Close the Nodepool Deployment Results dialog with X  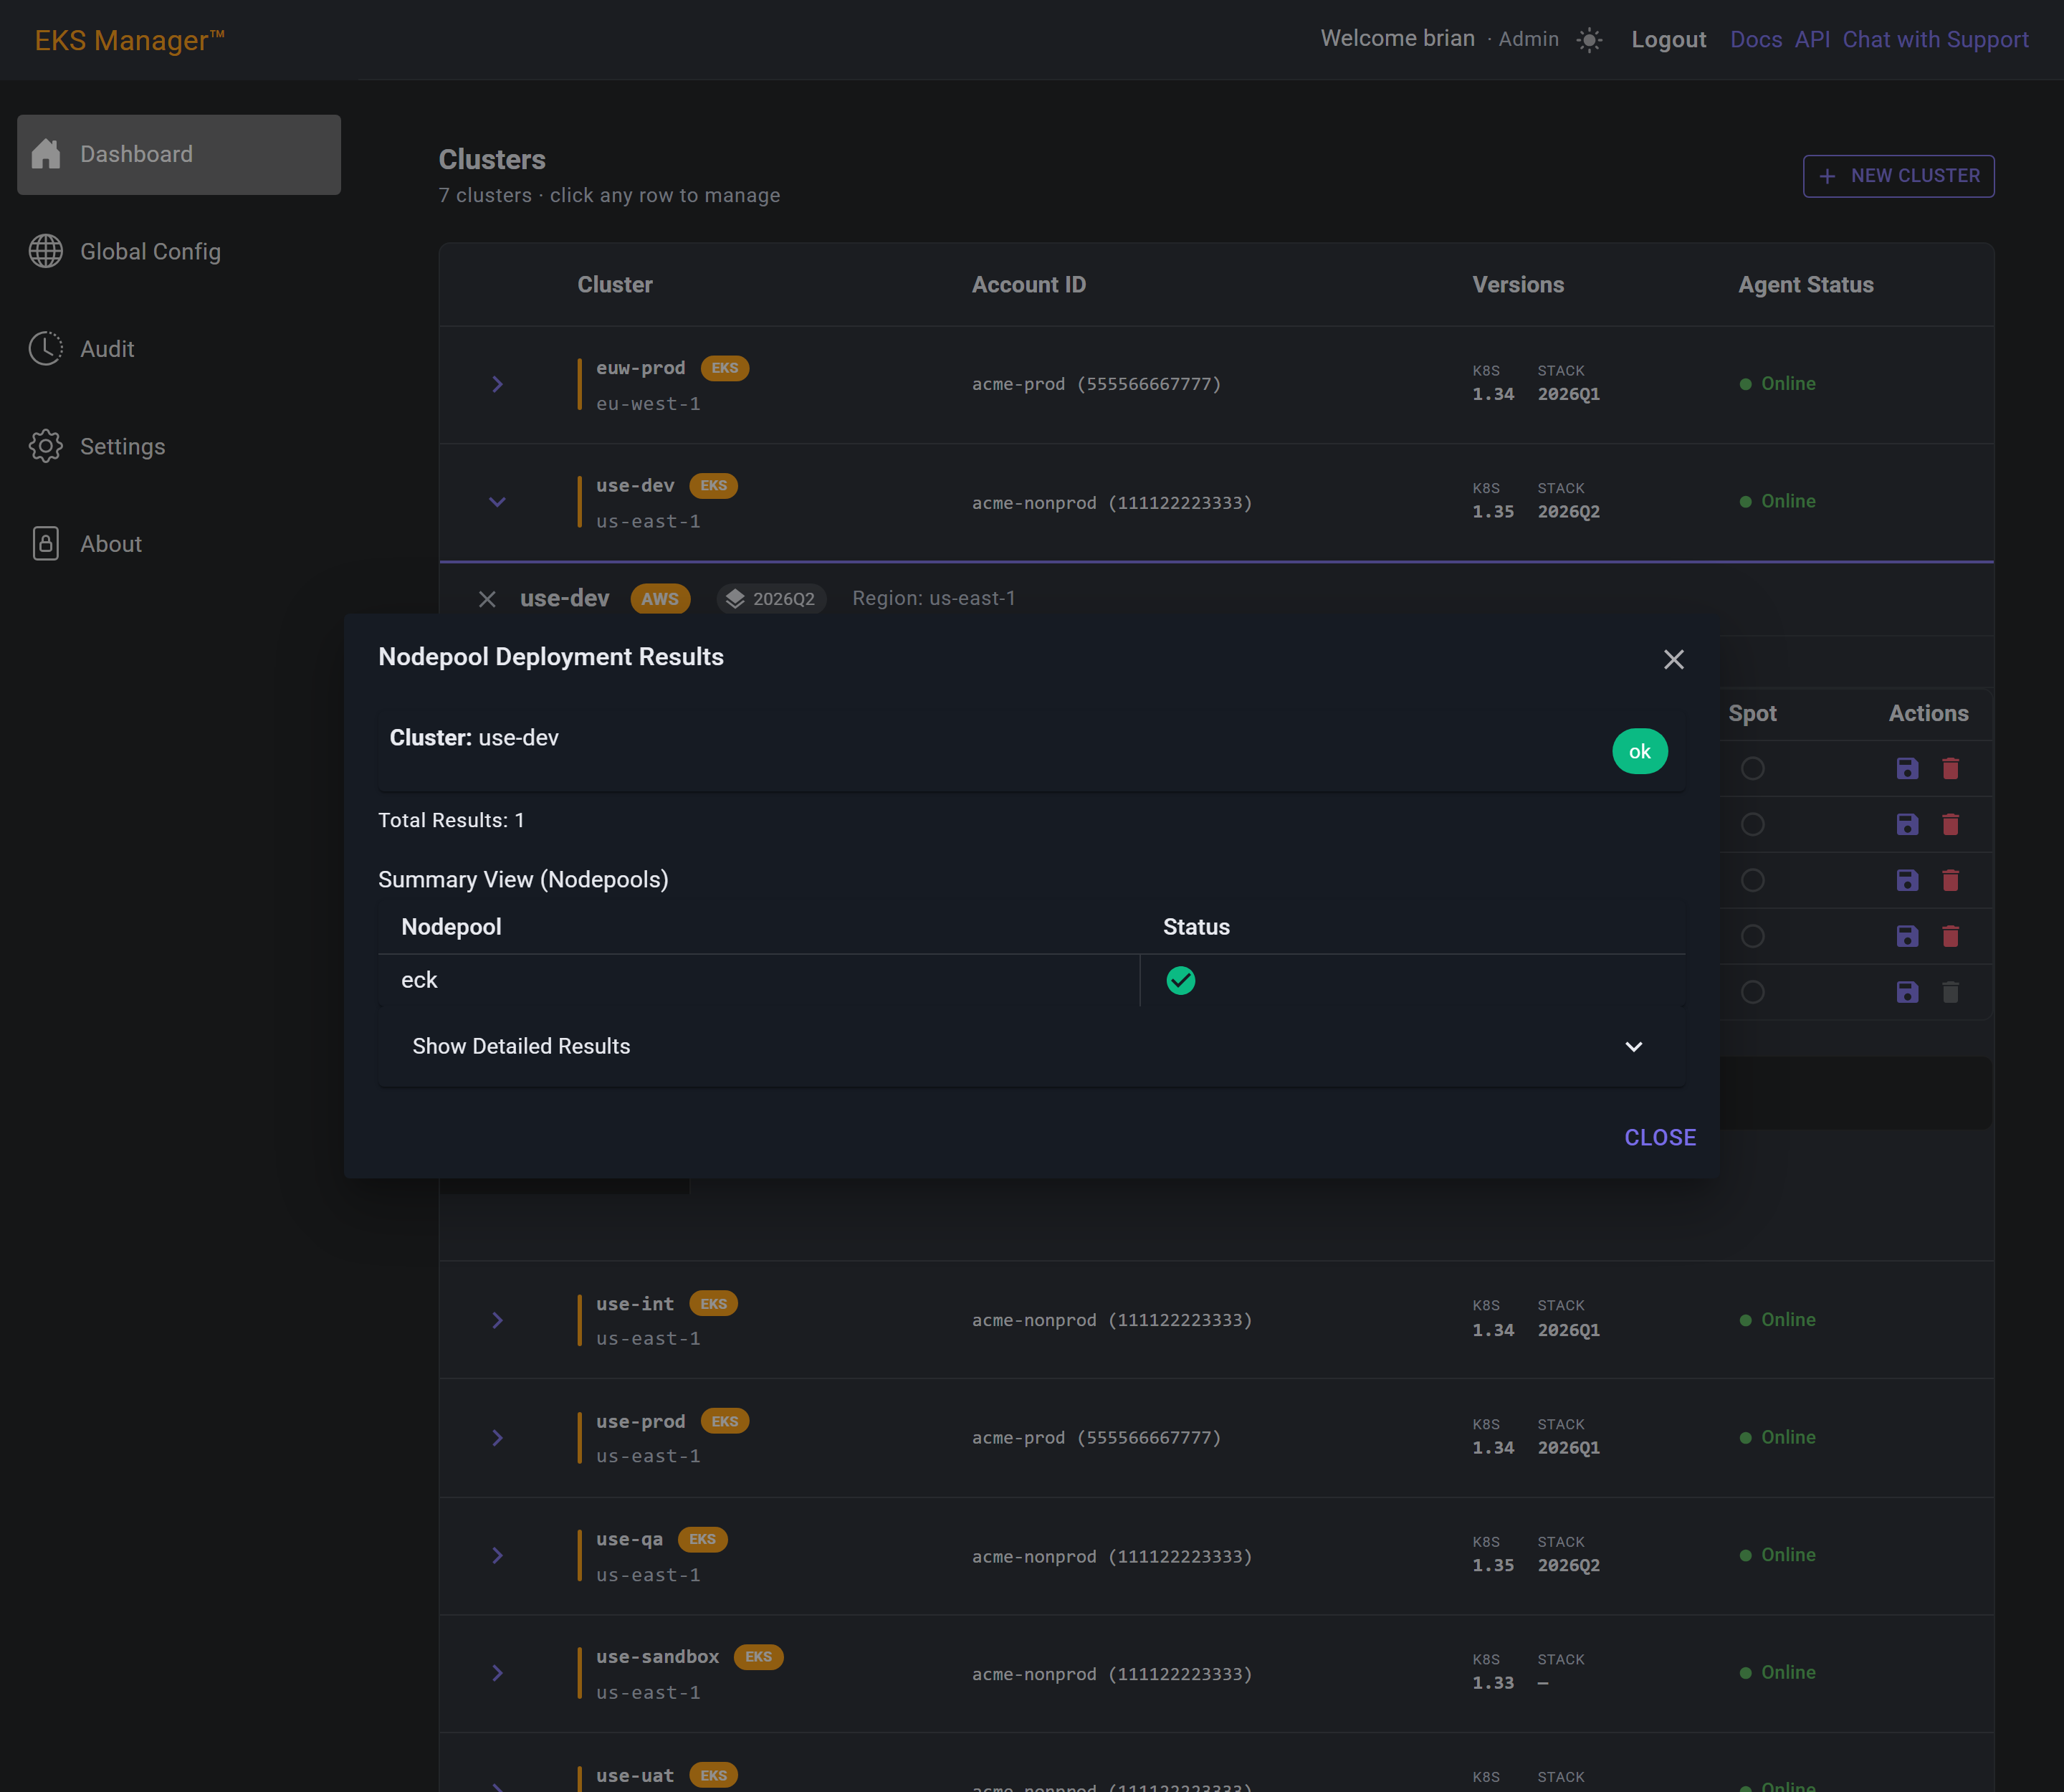coord(1673,659)
